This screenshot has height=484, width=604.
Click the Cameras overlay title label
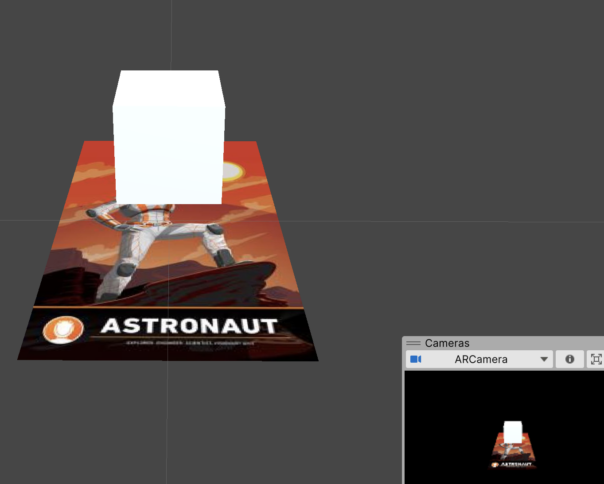point(447,343)
